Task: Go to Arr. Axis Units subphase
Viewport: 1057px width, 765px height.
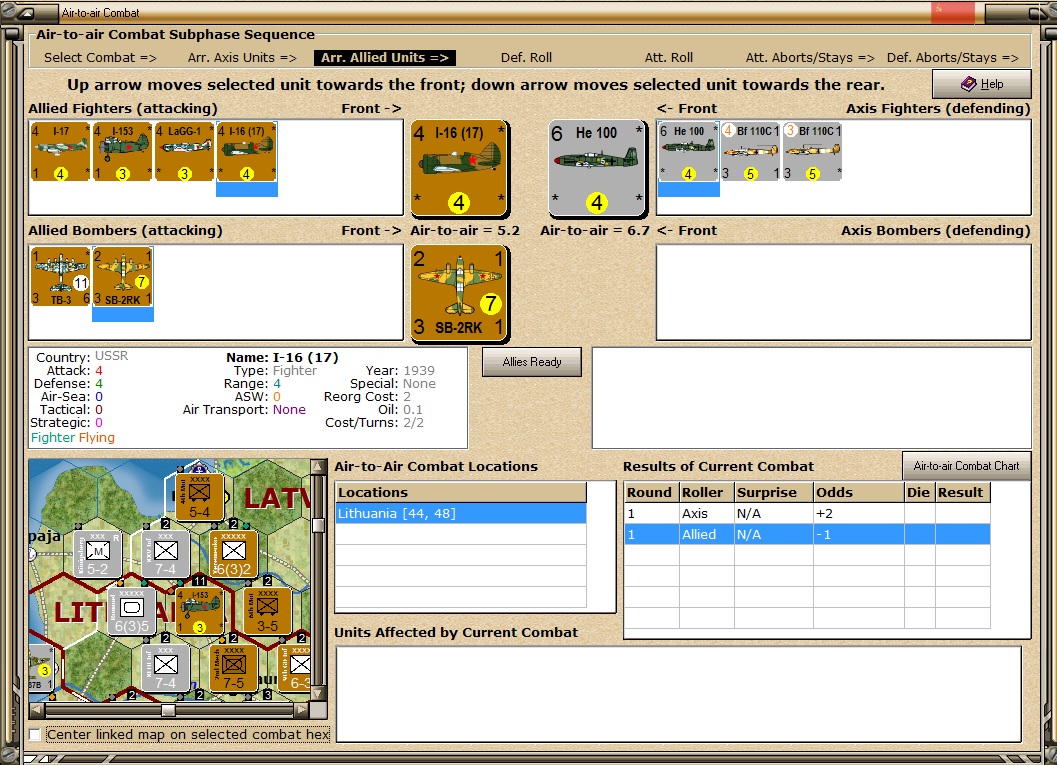Action: point(242,58)
